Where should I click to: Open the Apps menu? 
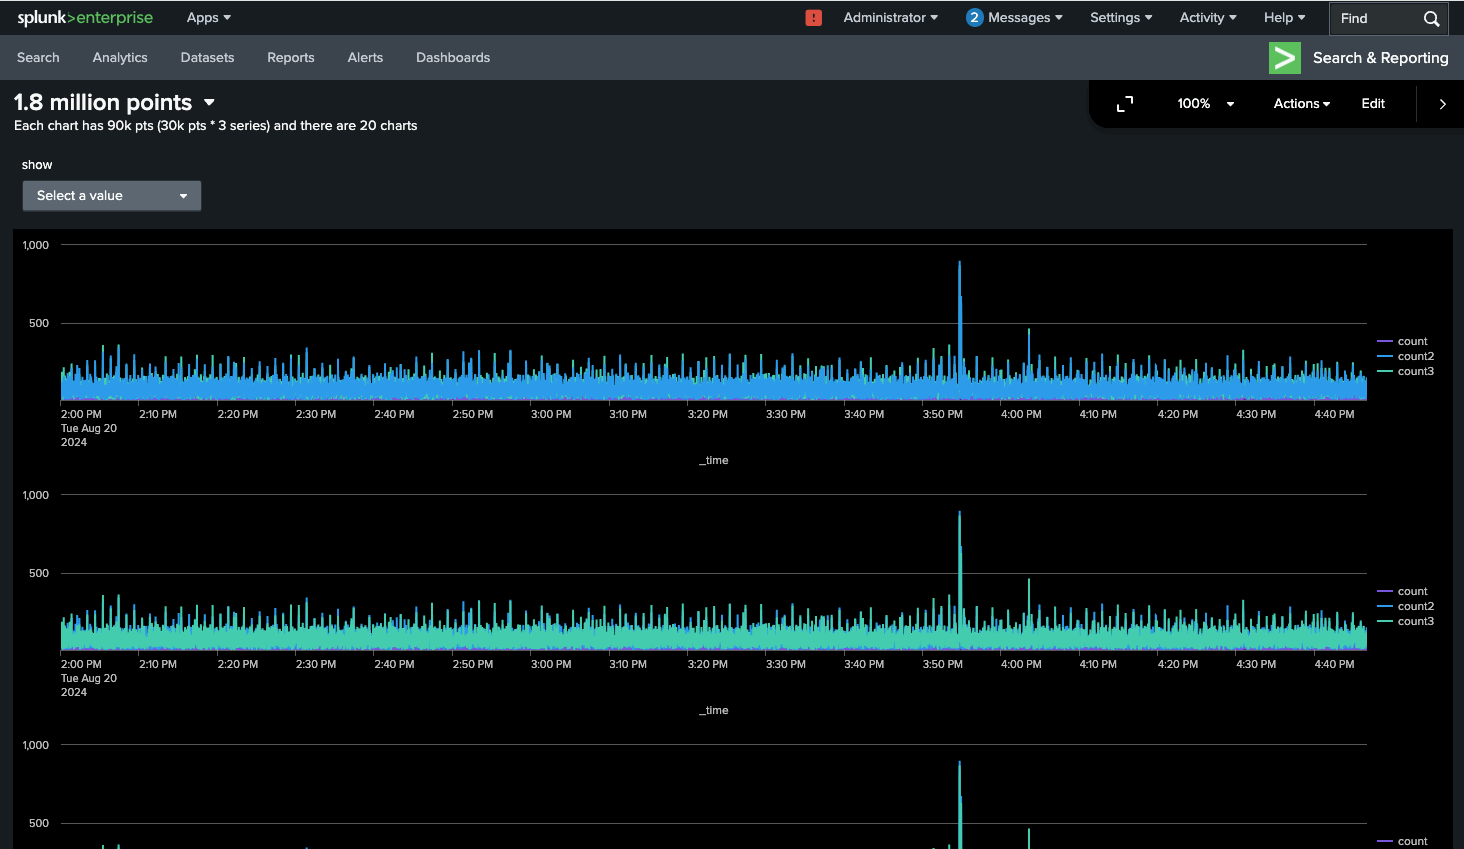[208, 18]
